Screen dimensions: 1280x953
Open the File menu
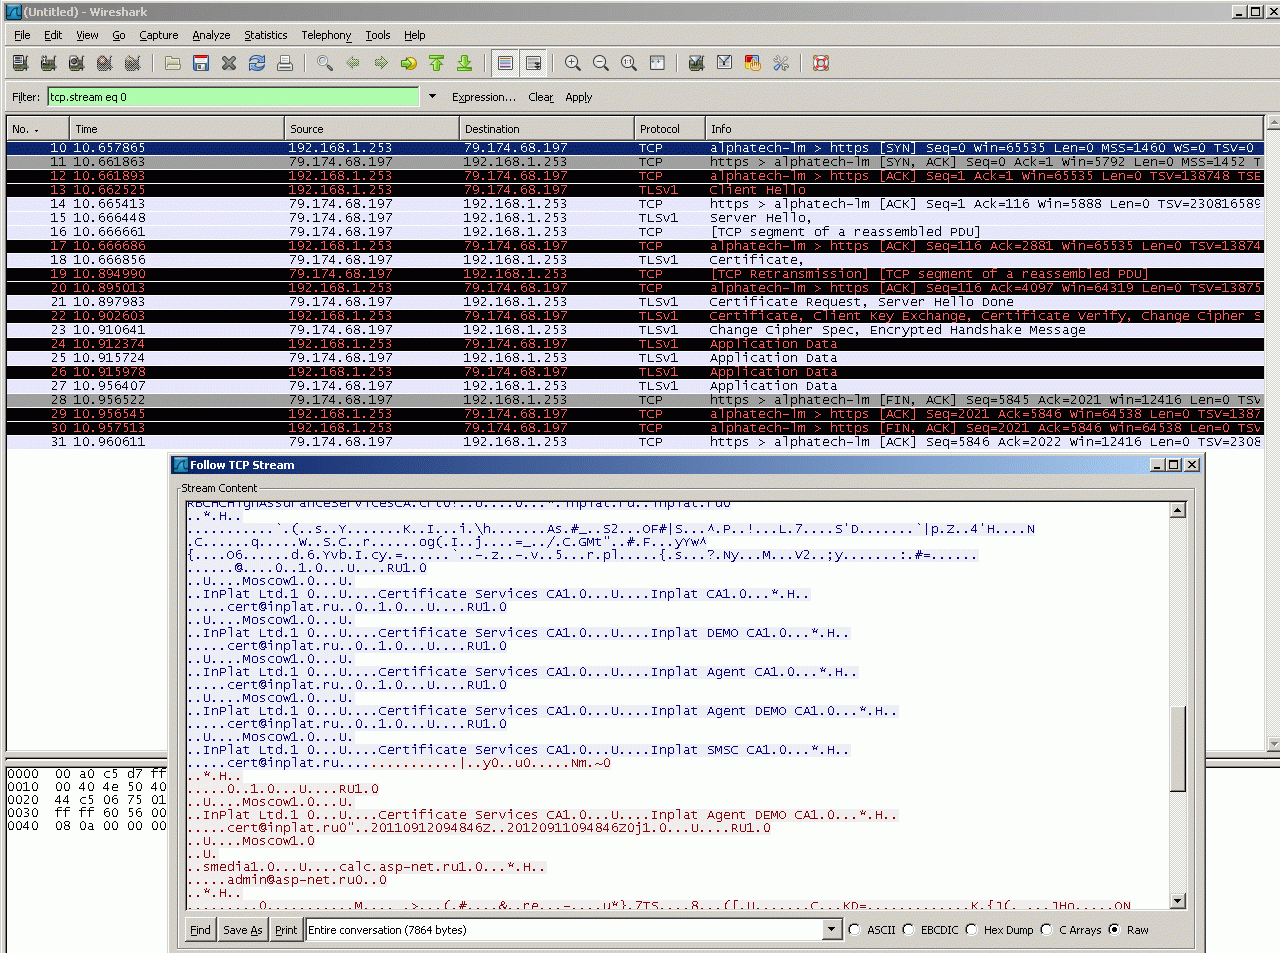[22, 35]
